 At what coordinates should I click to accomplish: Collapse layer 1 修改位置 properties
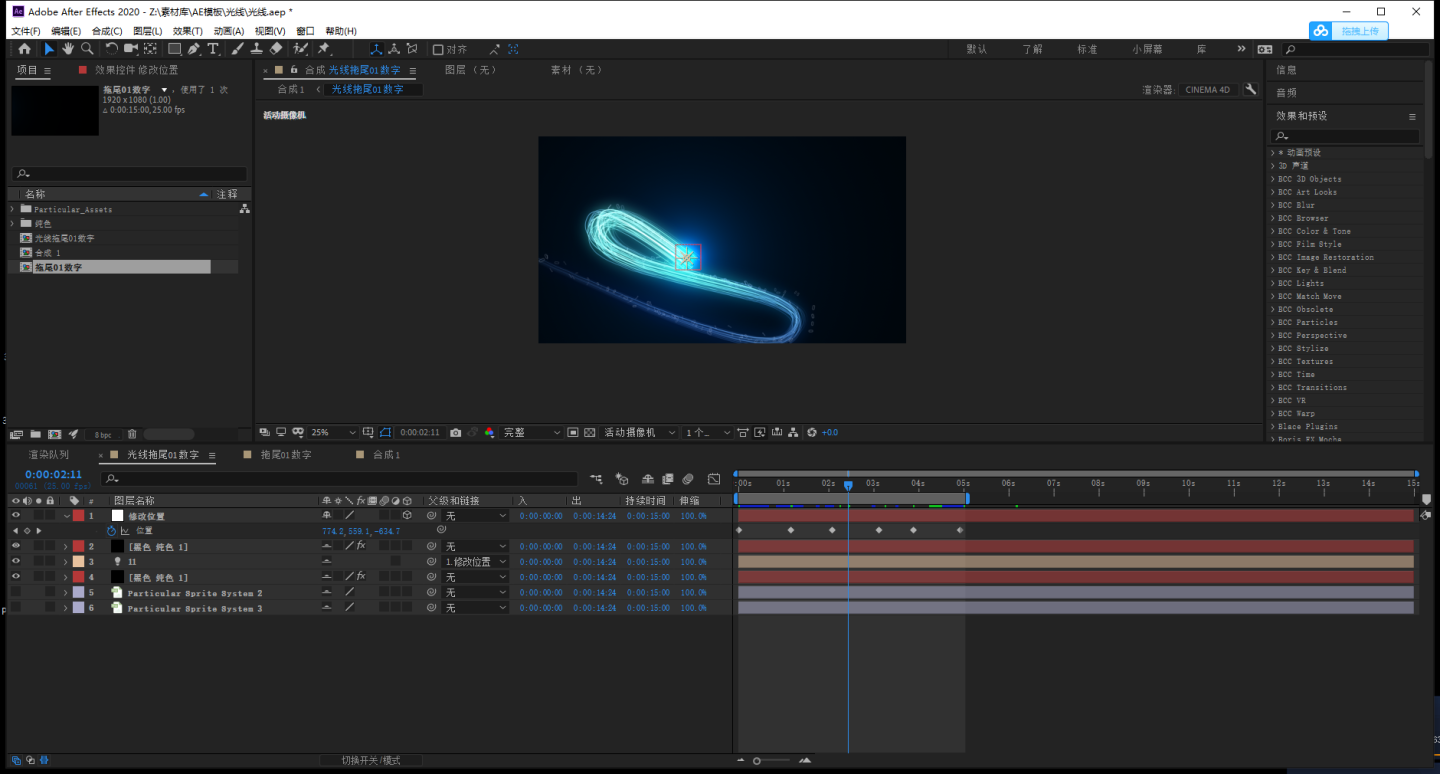tap(66, 516)
